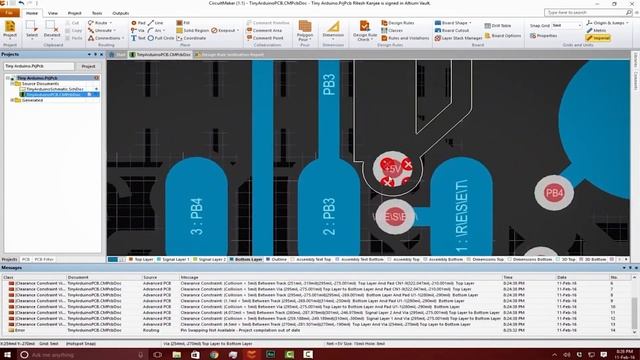The height and width of the screenshot is (360, 640).
Task: Open the Route dropdown
Action: click(x=100, y=23)
